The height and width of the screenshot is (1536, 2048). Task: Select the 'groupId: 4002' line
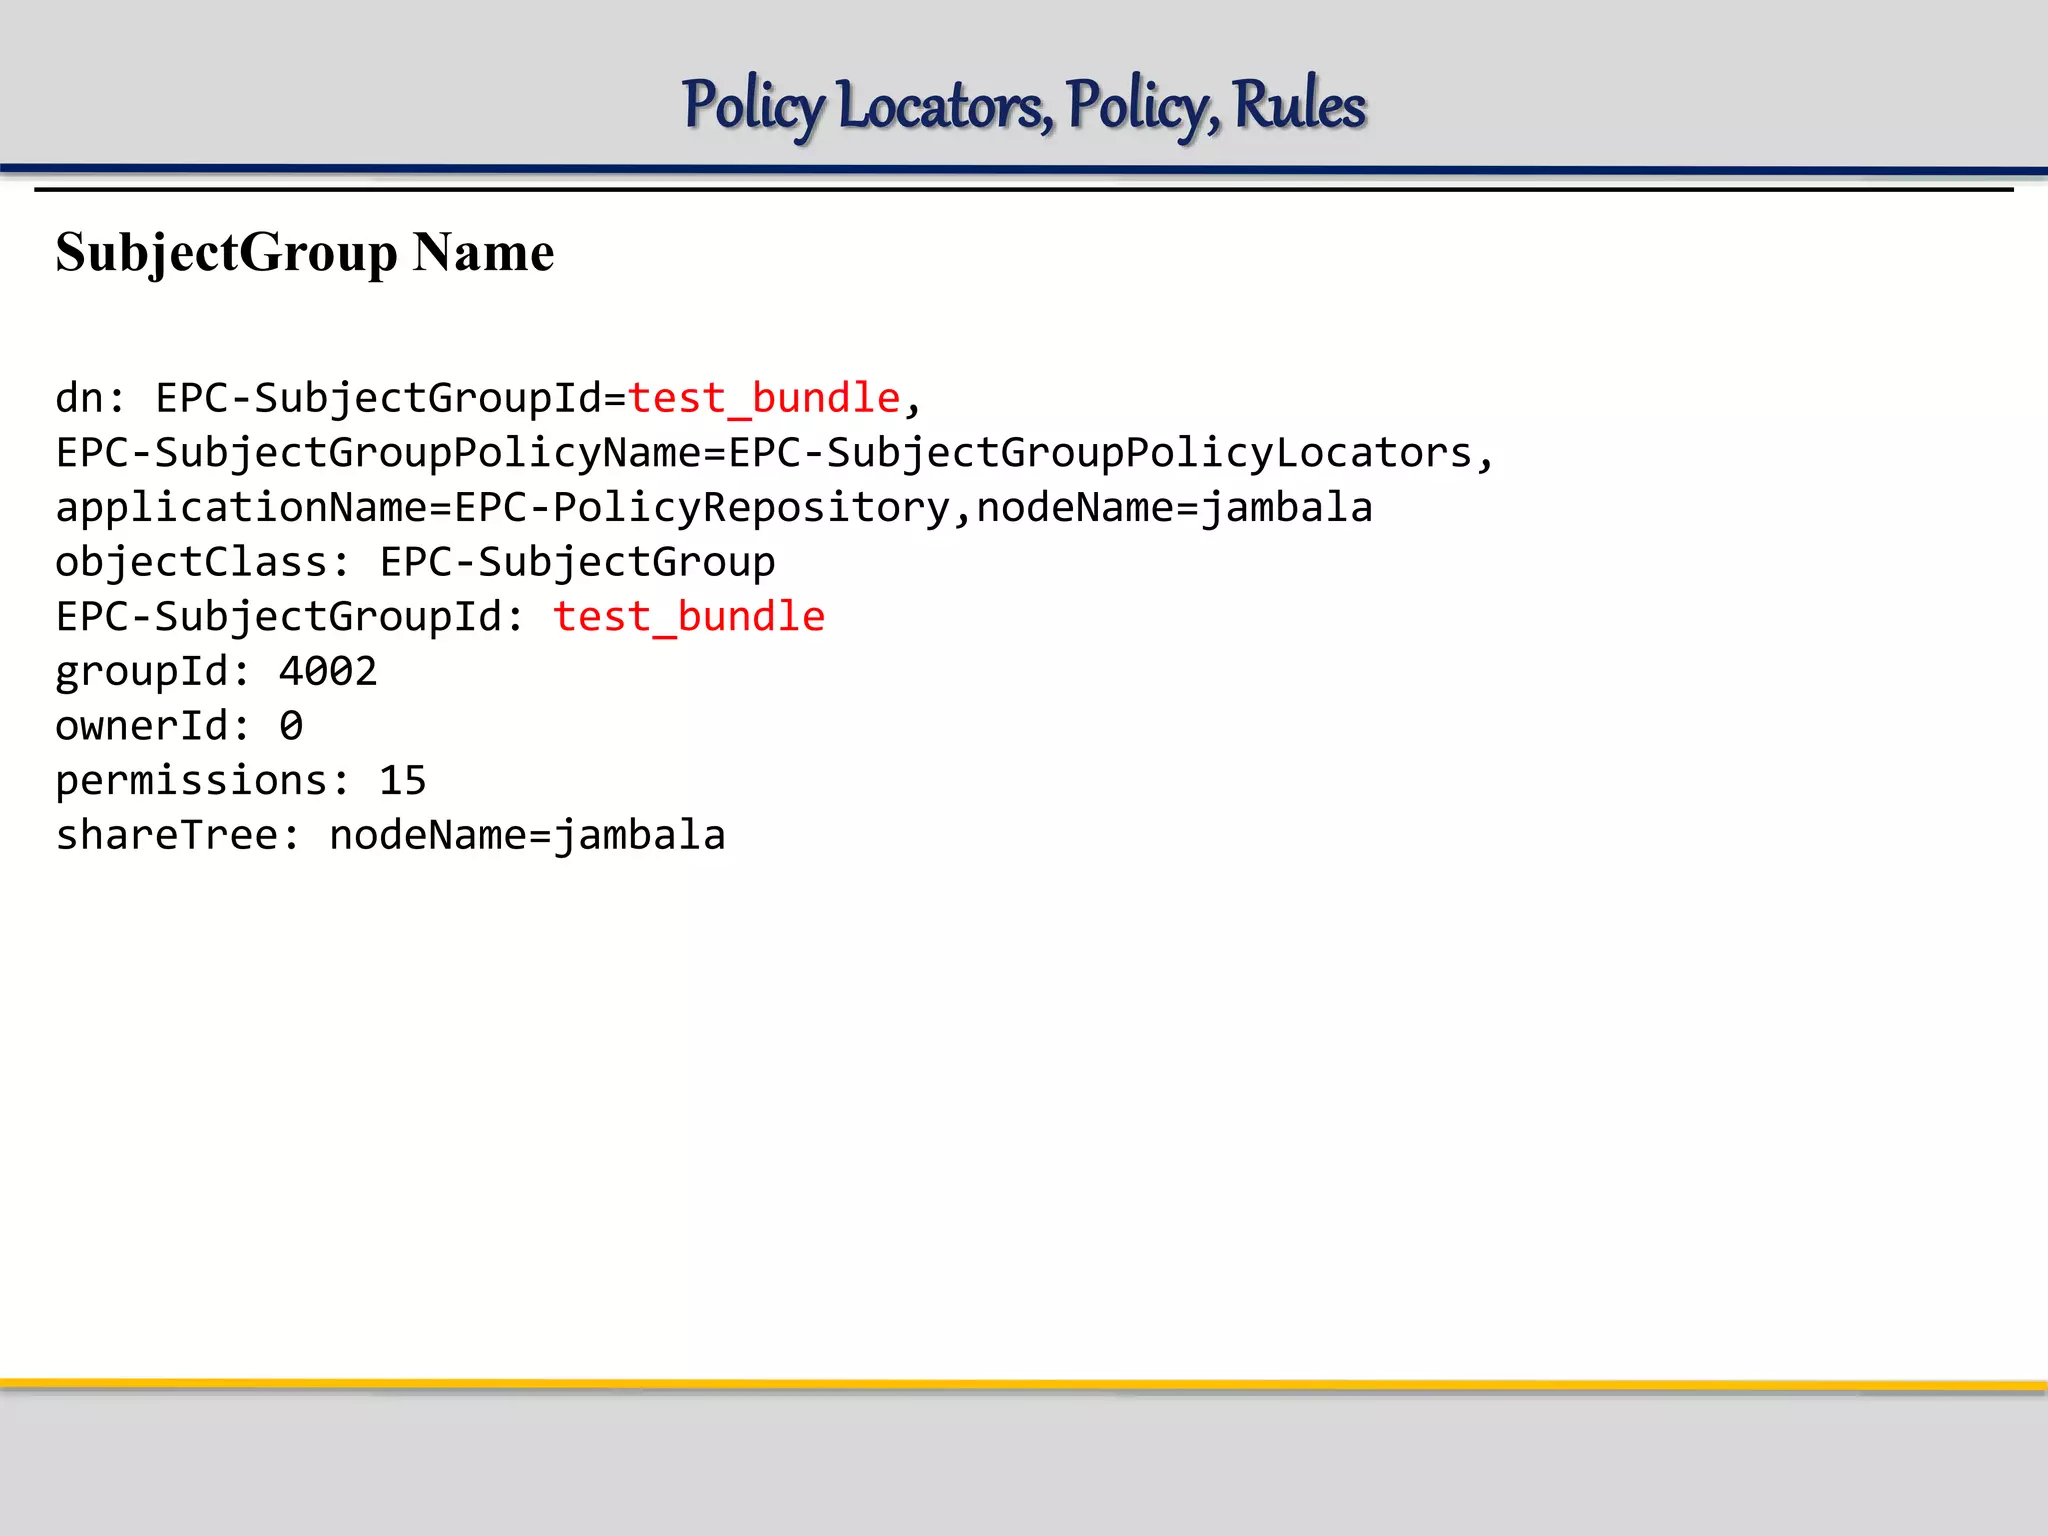[216, 672]
